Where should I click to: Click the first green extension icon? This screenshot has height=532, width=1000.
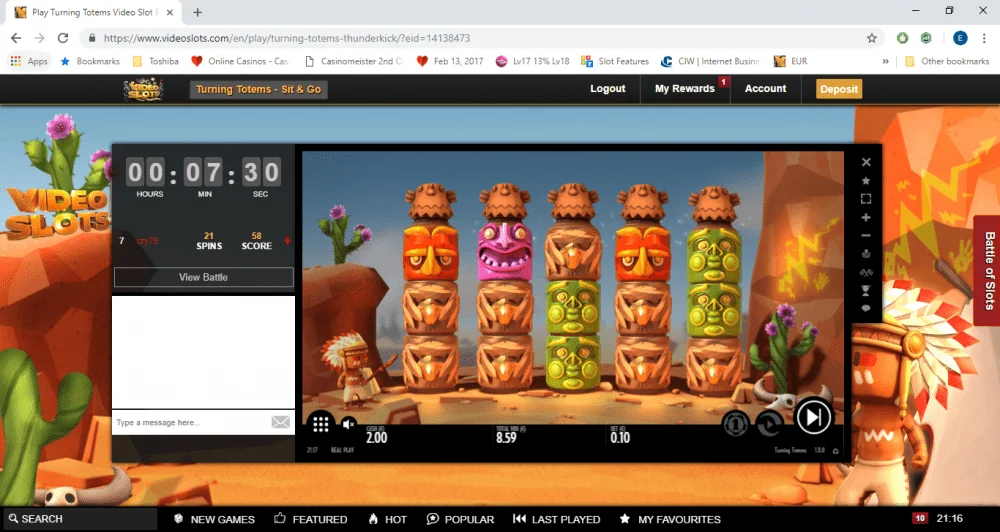[x=902, y=38]
